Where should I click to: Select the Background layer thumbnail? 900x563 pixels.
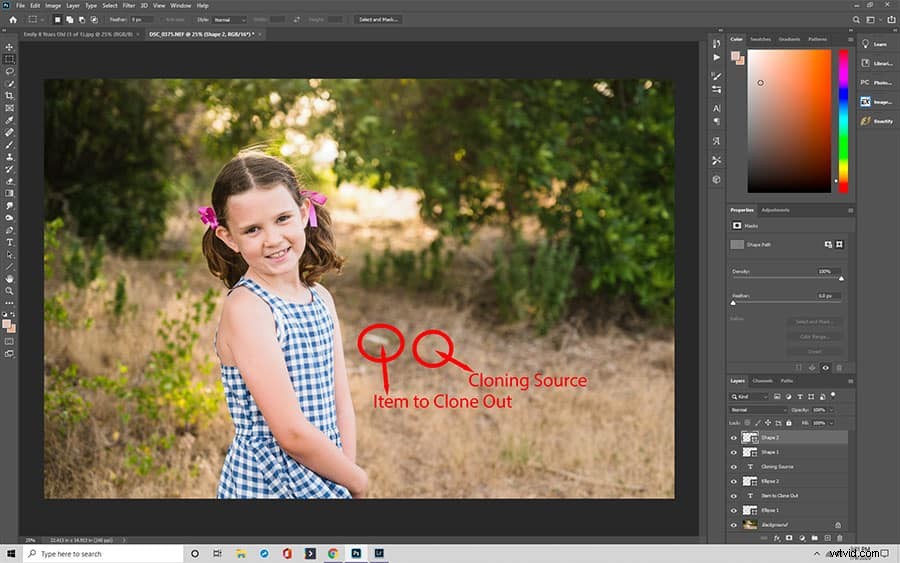tap(750, 525)
